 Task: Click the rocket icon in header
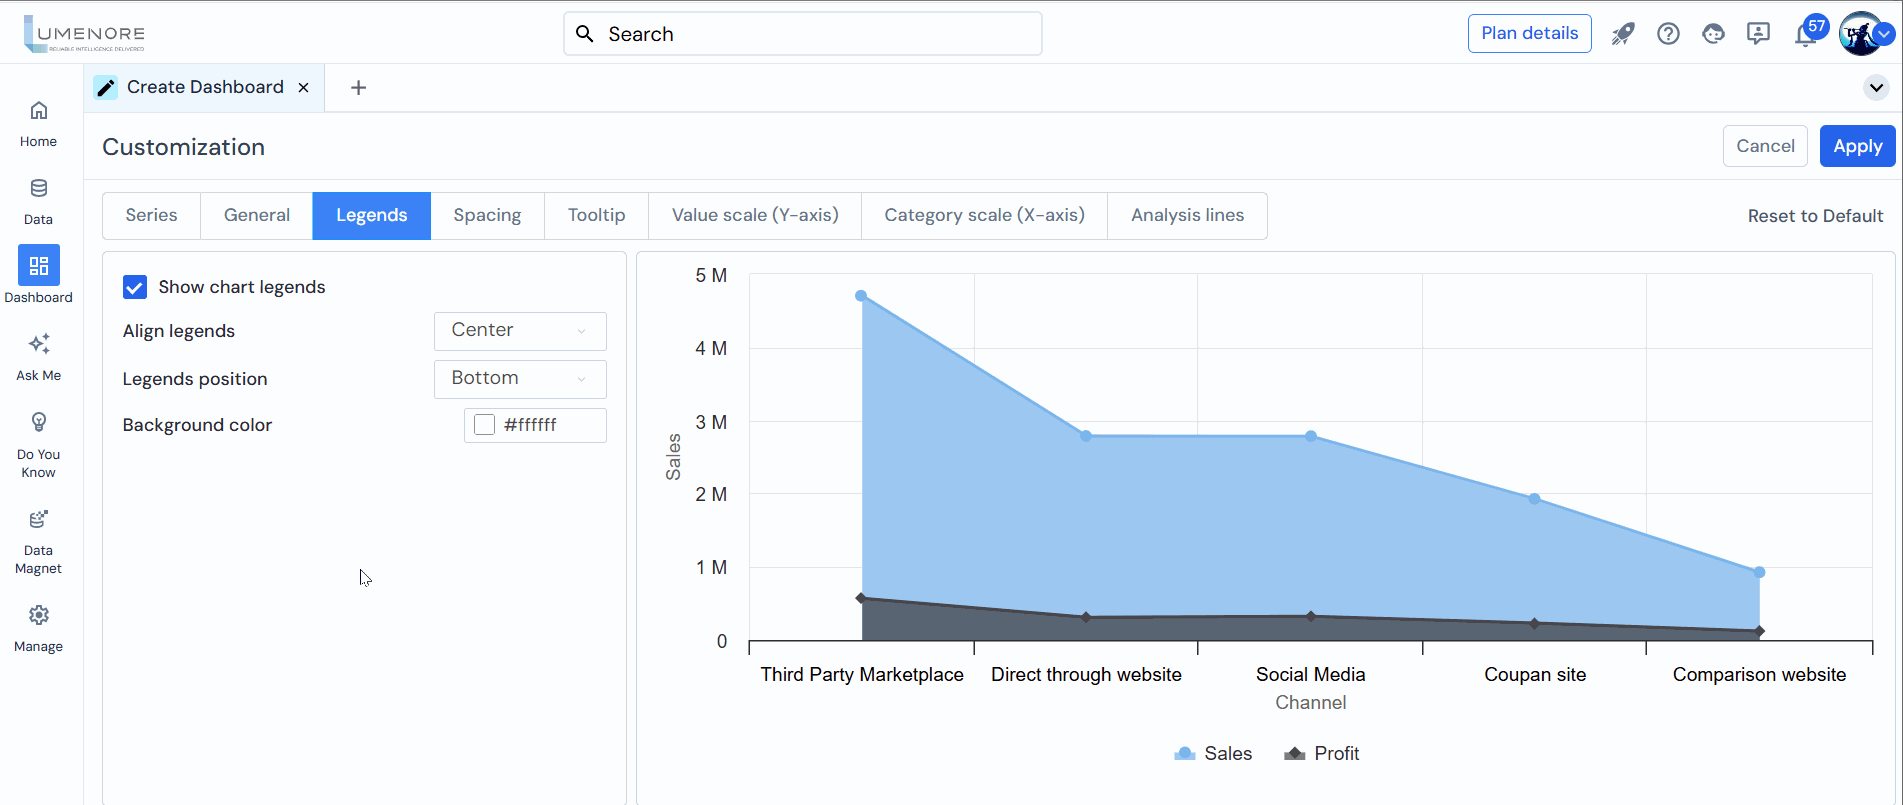coord(1622,34)
